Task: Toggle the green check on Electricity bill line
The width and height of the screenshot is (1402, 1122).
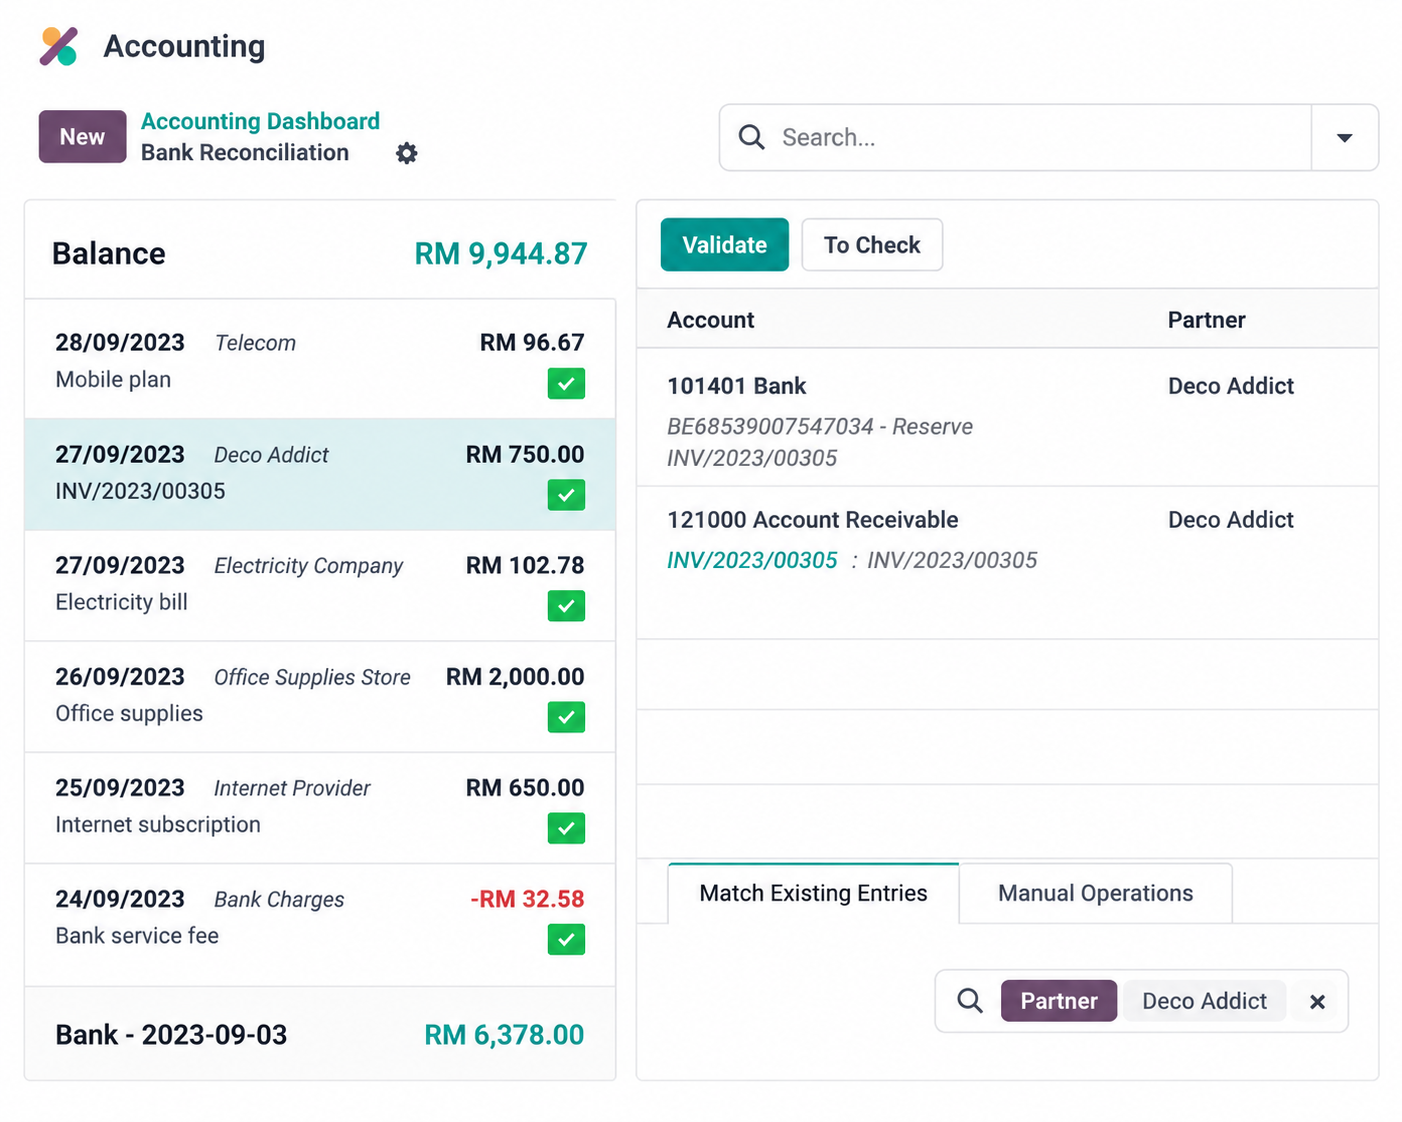Action: pos(566,606)
